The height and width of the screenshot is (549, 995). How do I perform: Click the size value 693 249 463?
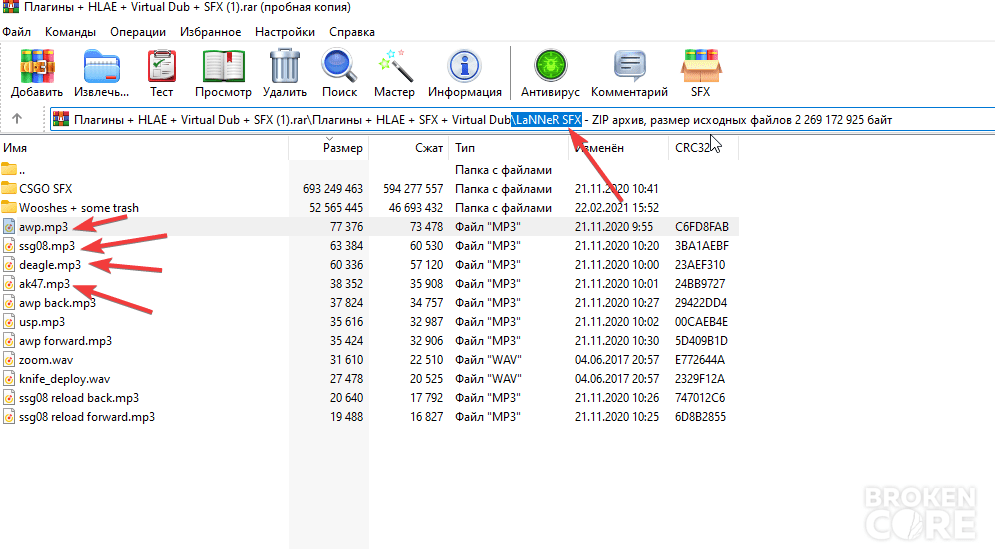tap(333, 189)
